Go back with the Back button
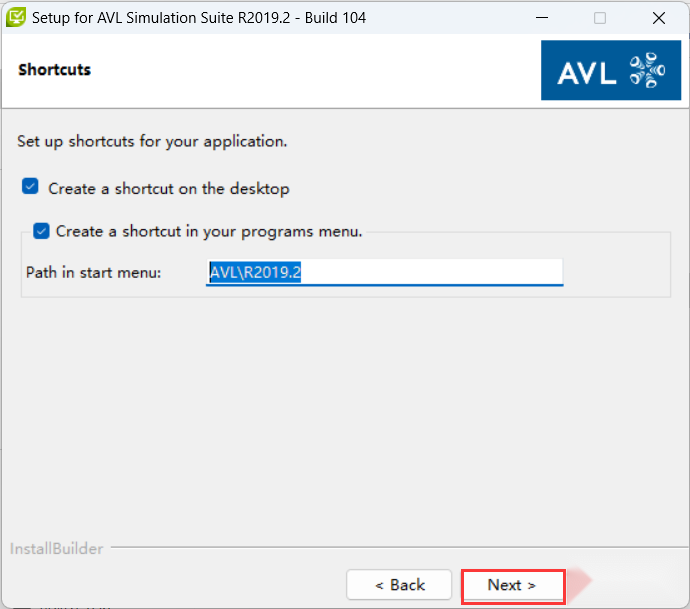This screenshot has height=609, width=690. (399, 585)
